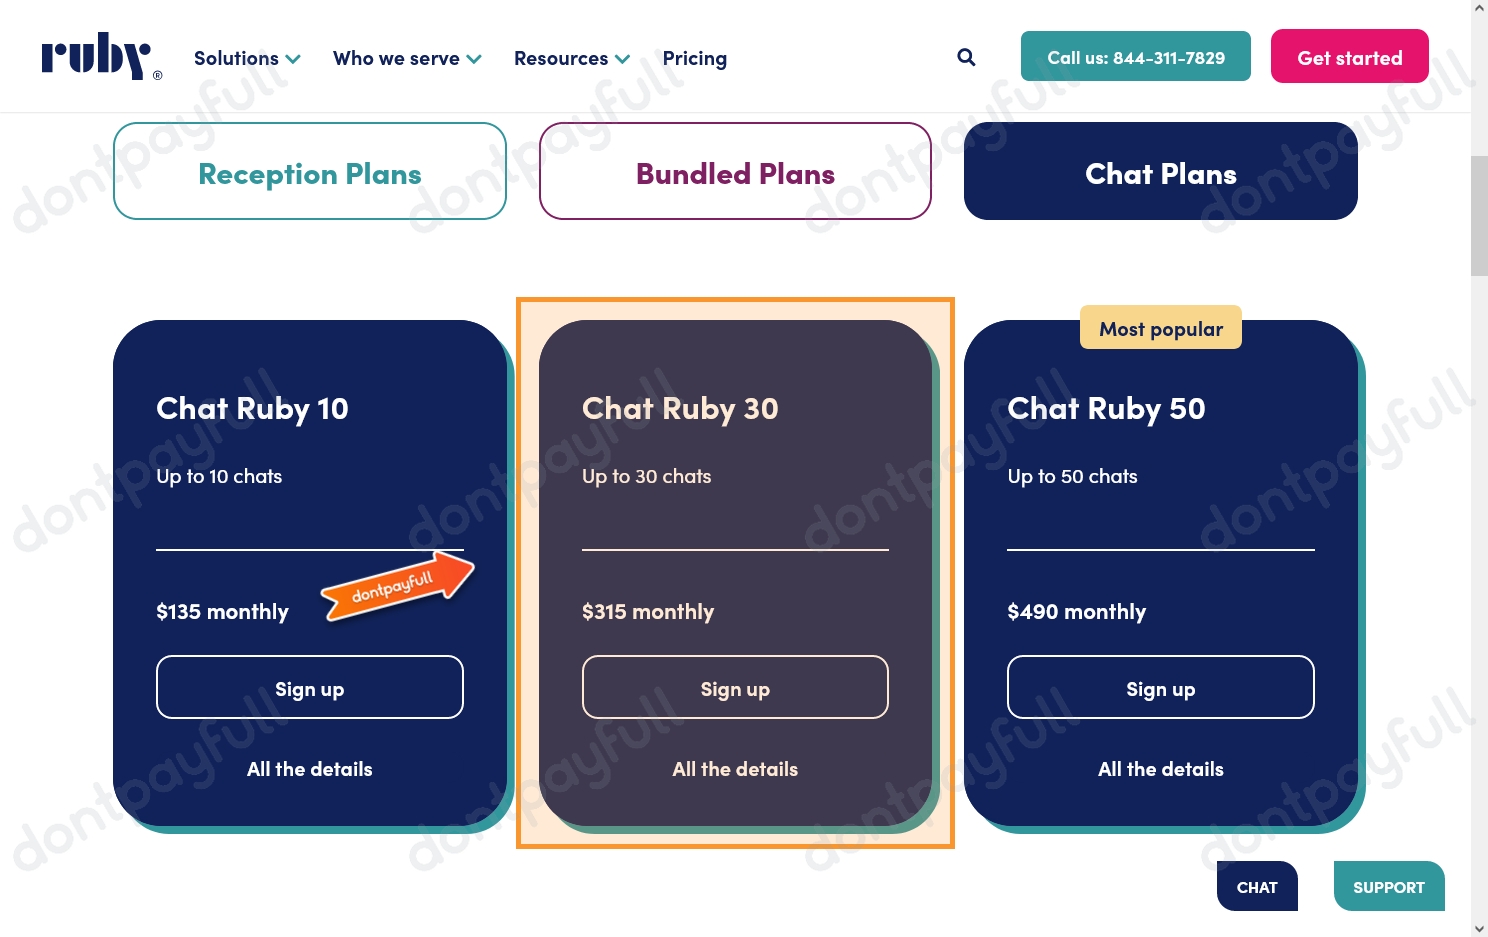The image size is (1488, 937).
Task: Sign up for the Chat Ruby 10 plan
Action: coord(309,687)
